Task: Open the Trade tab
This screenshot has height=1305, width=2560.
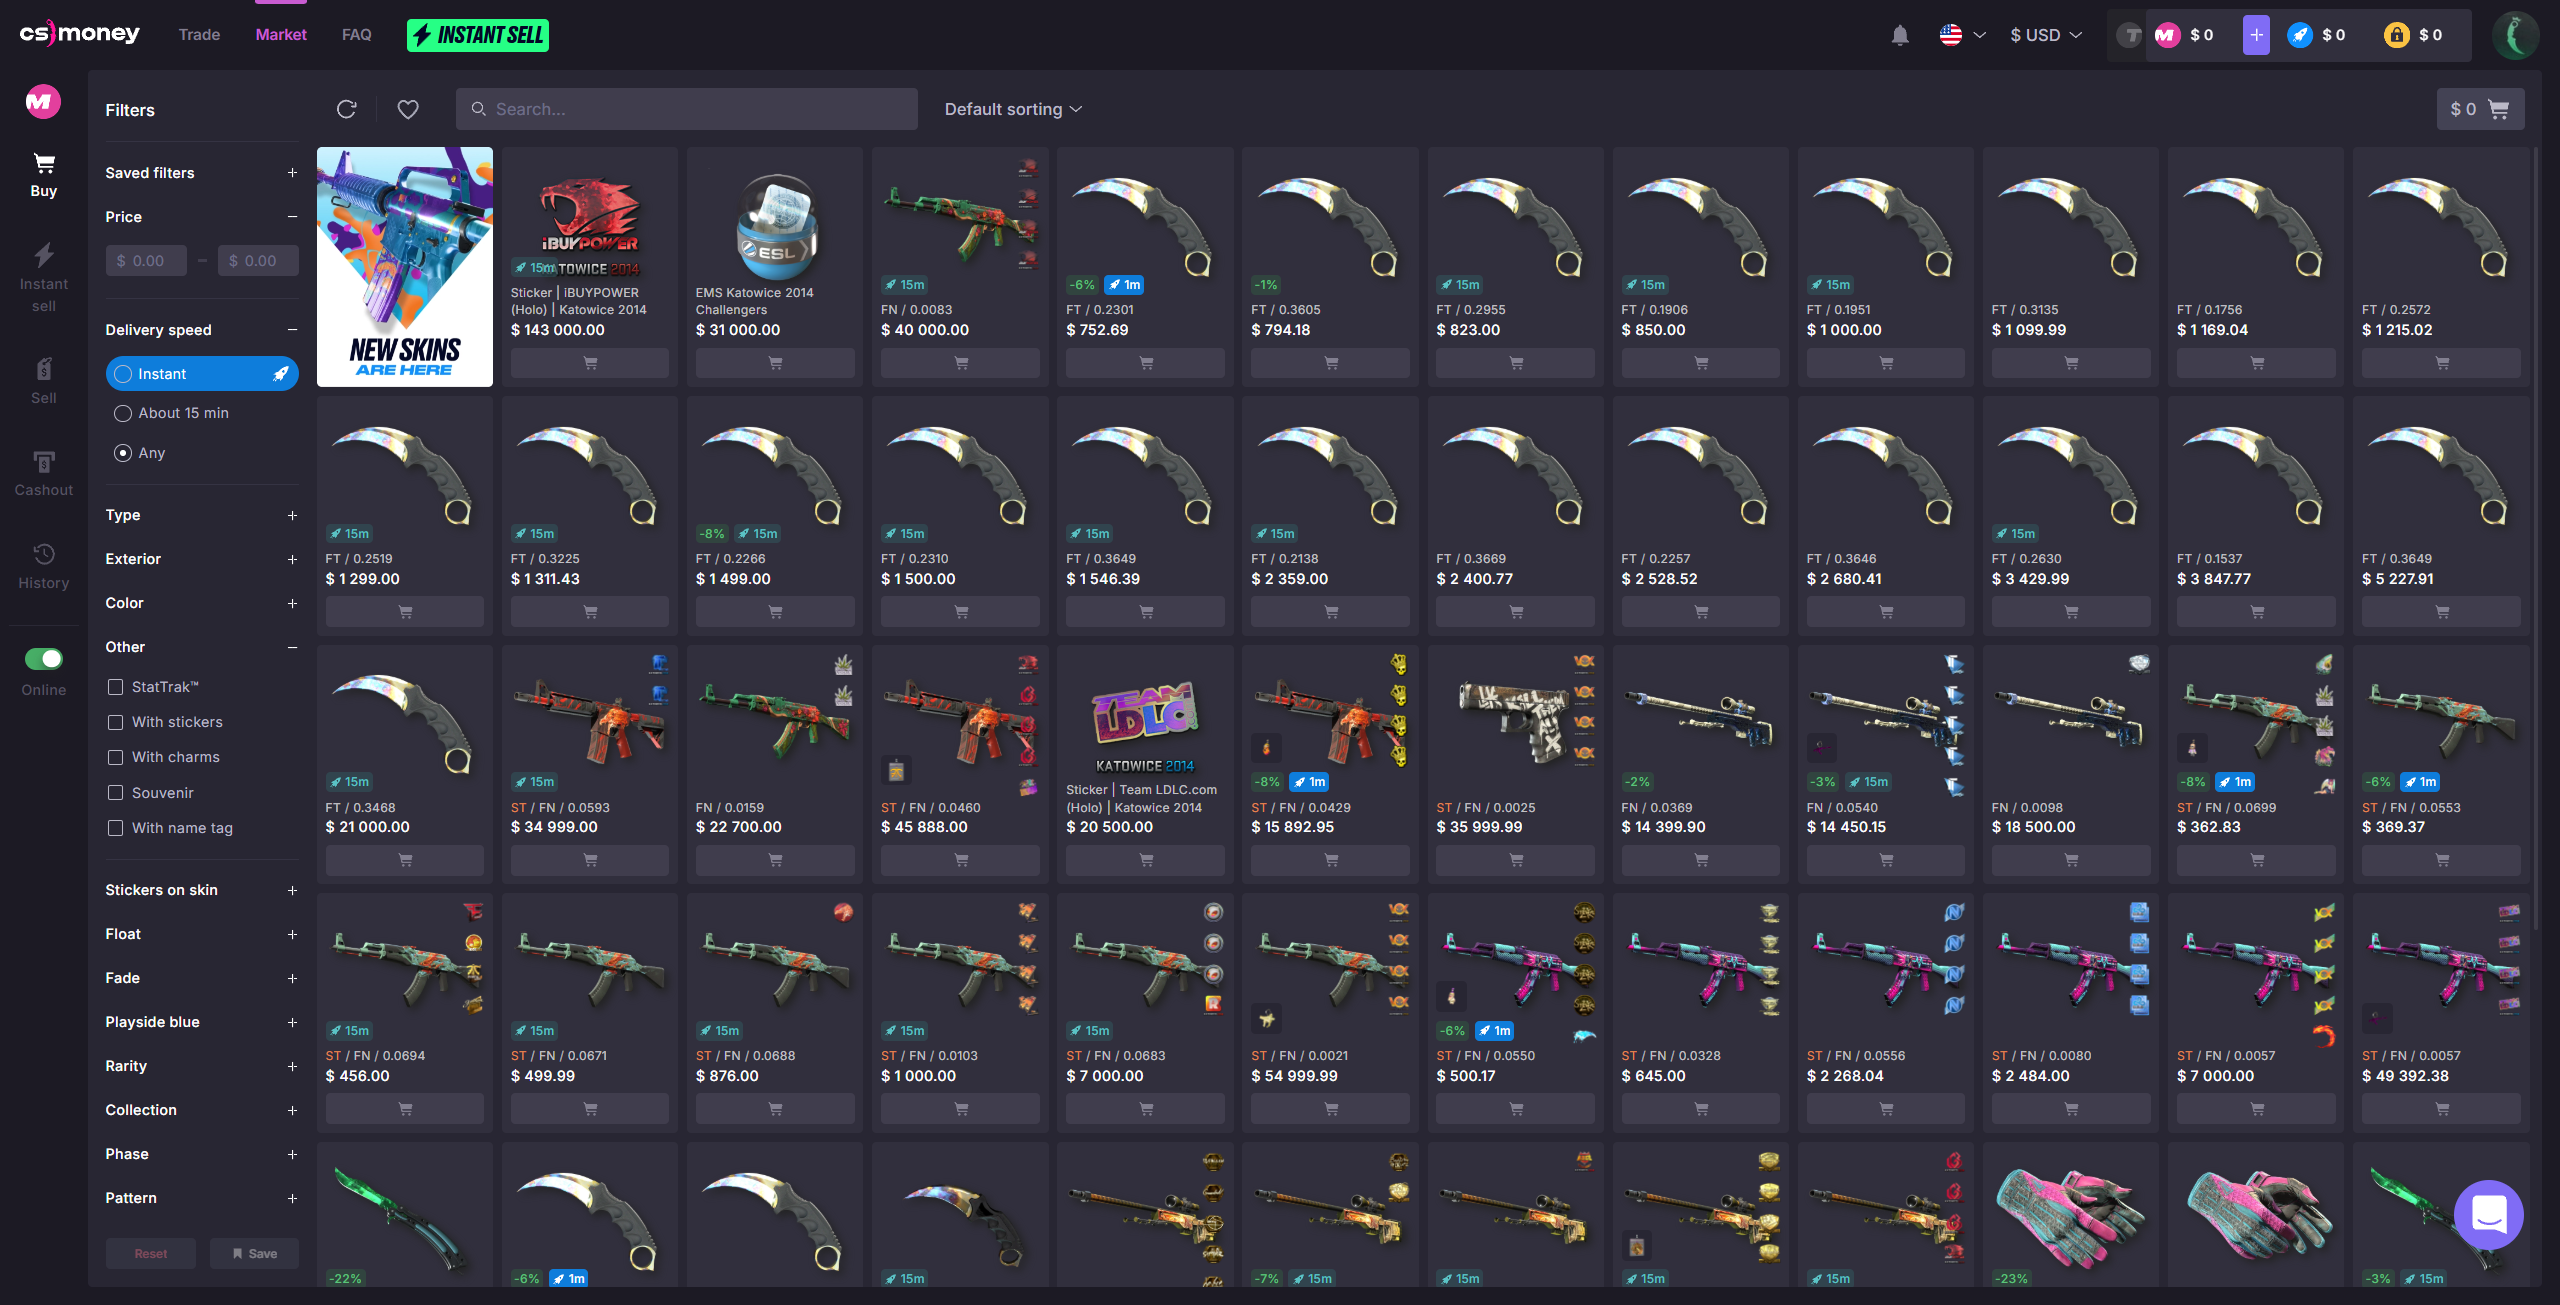Action: tap(199, 35)
